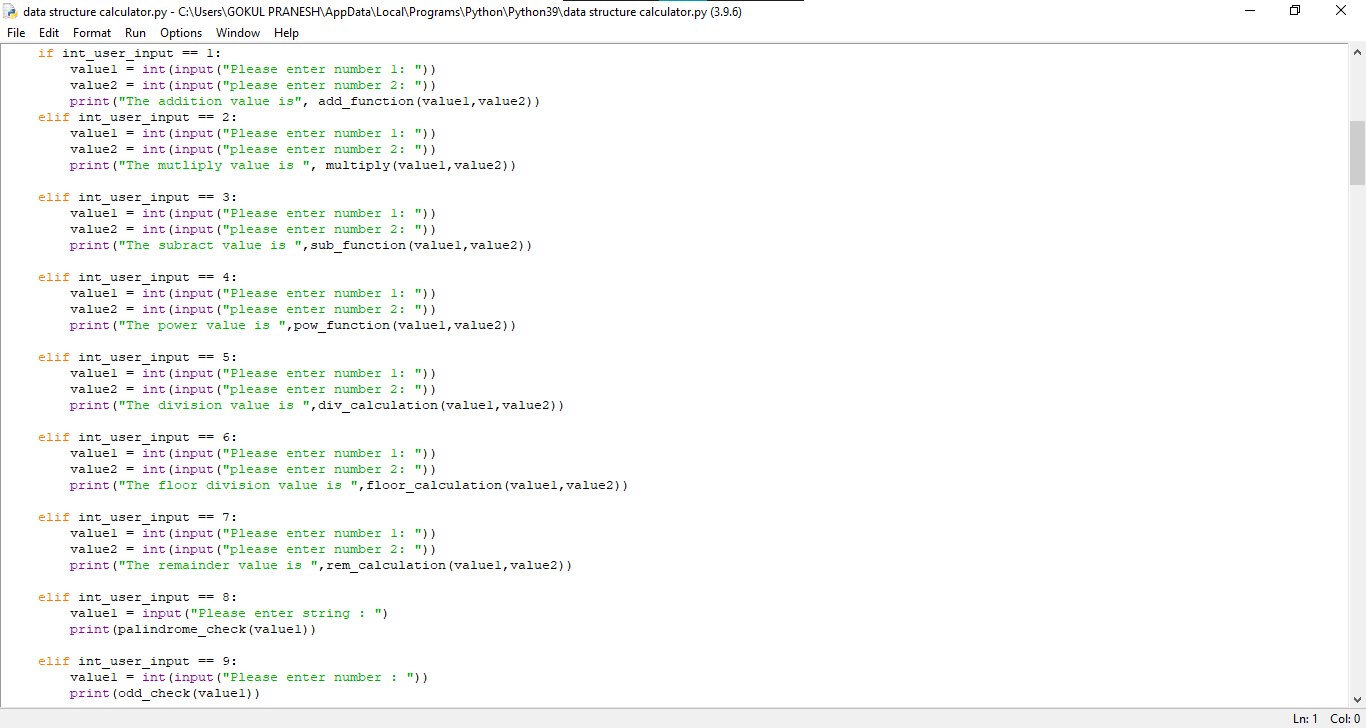Click the "Col: 0" status bar indicator
Viewport: 1366px width, 728px height.
1345,719
